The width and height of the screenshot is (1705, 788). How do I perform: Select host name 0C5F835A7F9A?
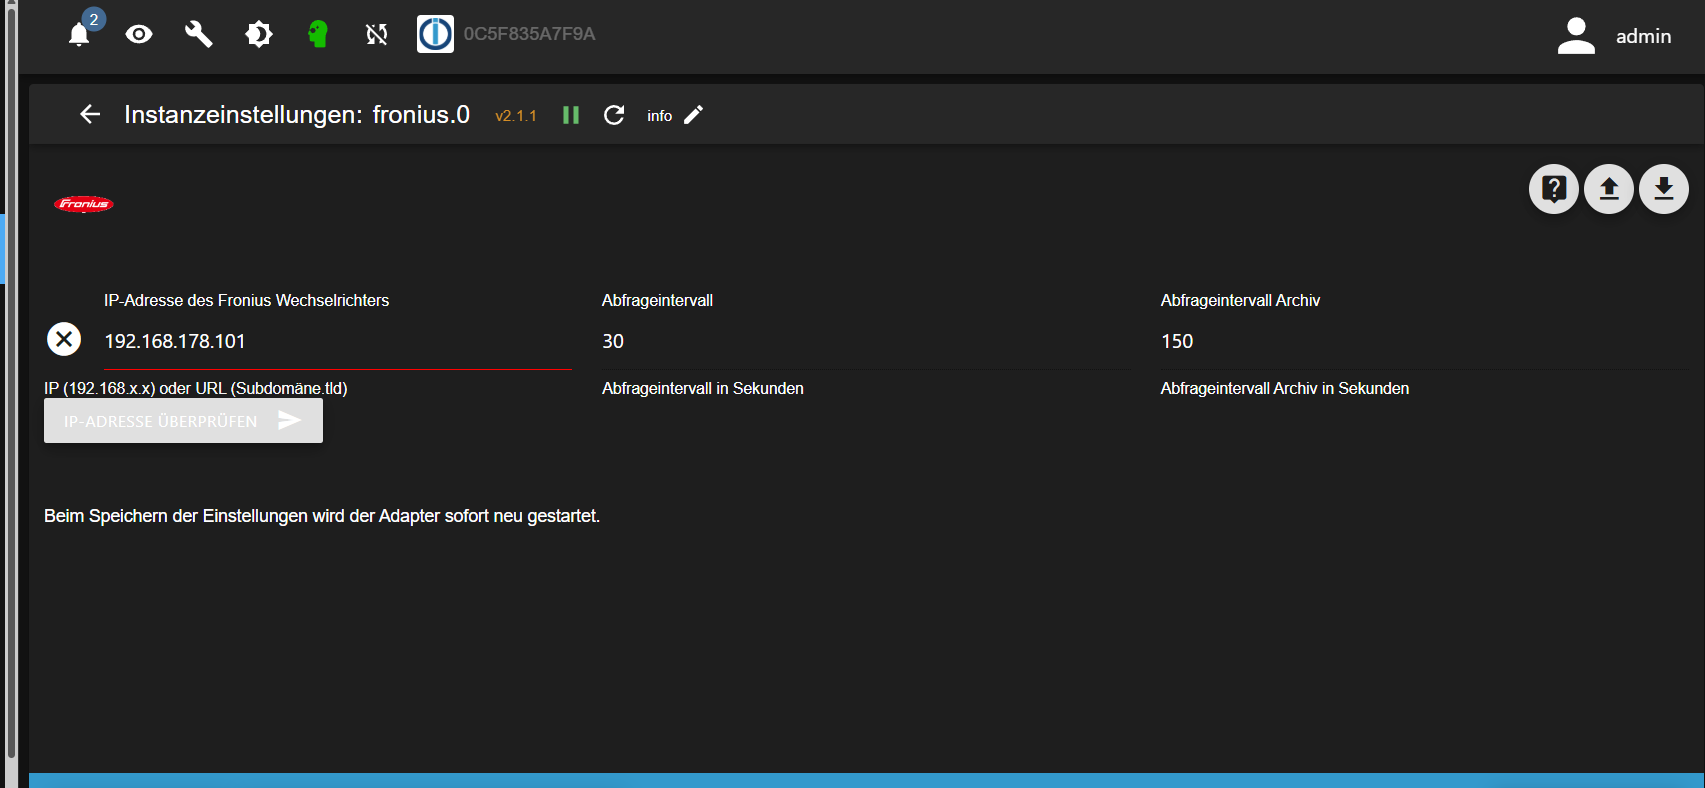(x=529, y=34)
